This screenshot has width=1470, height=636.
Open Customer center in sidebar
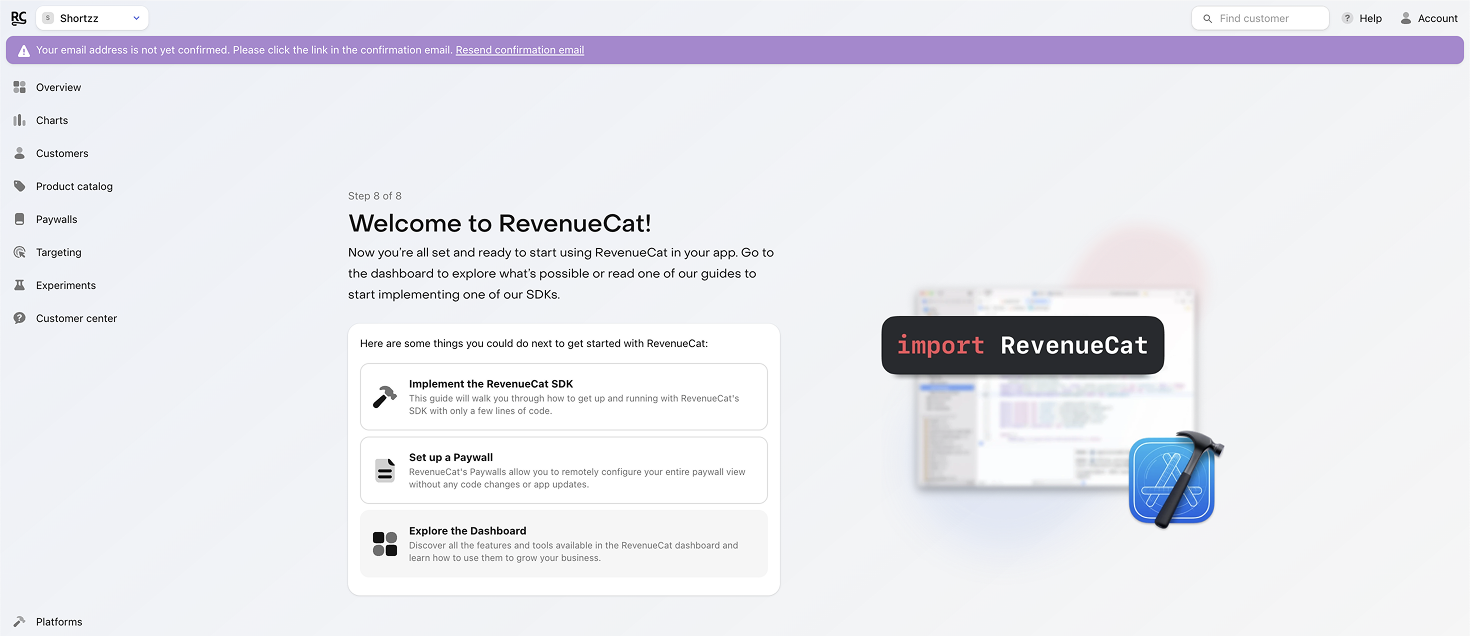[76, 318]
